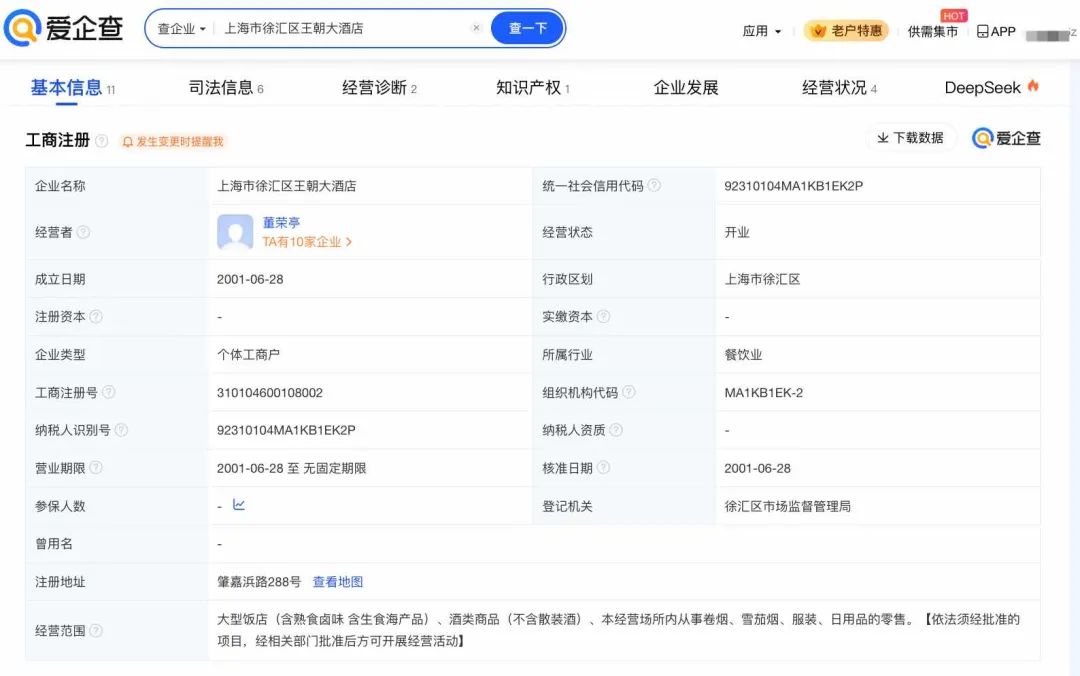Open the DeepSeek tab
Viewport: 1080px width, 676px height.
point(991,88)
